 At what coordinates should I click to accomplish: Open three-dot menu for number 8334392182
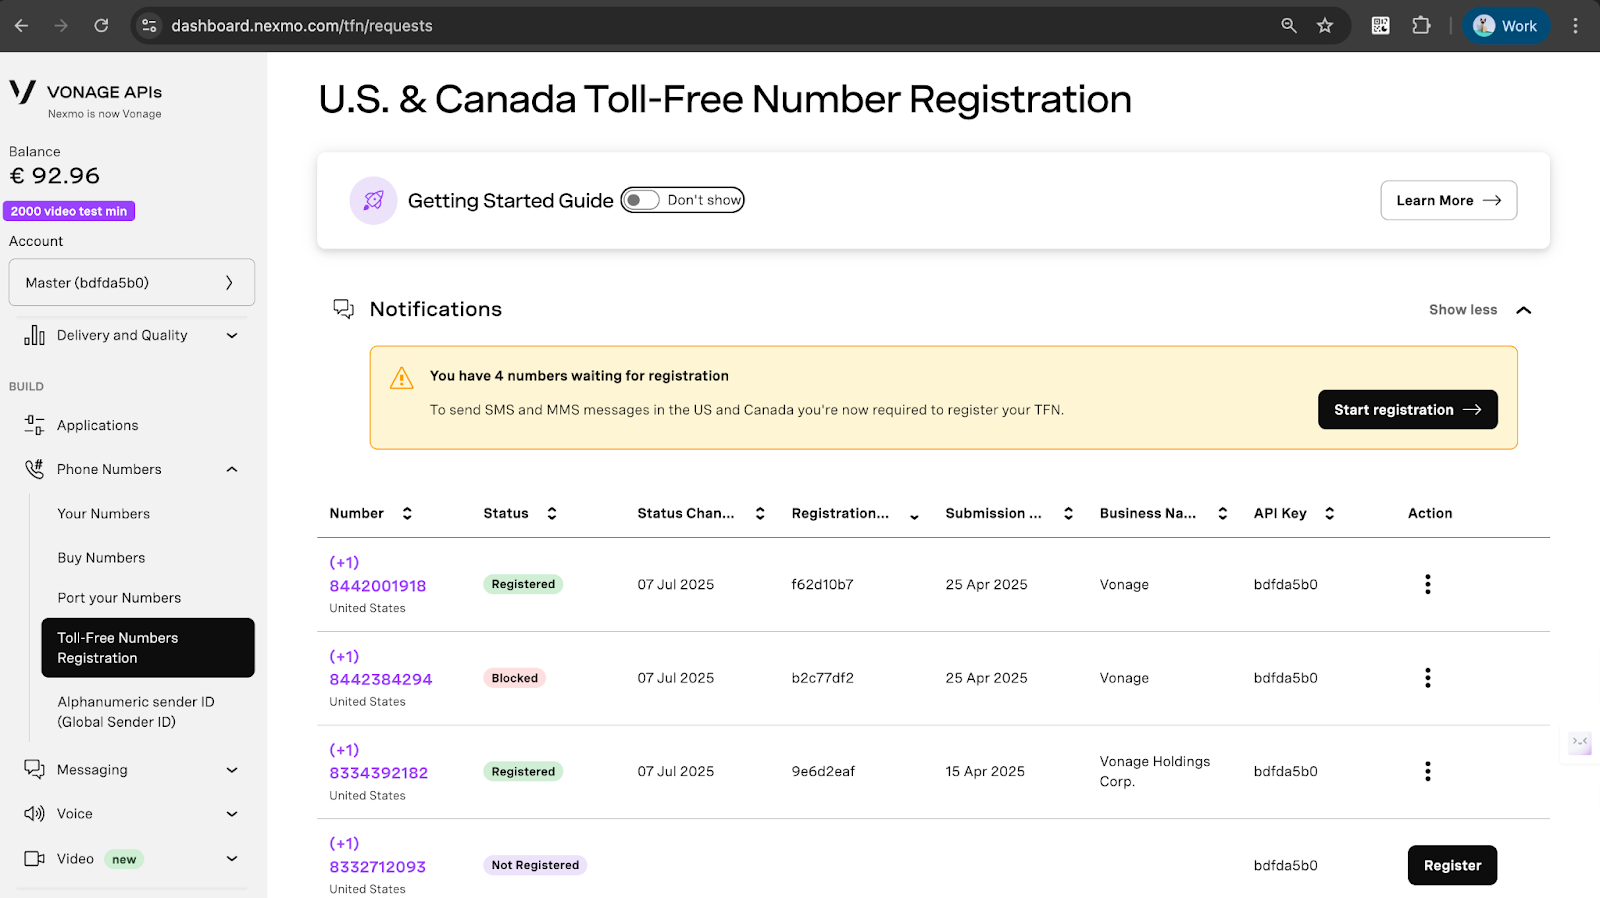(x=1427, y=771)
